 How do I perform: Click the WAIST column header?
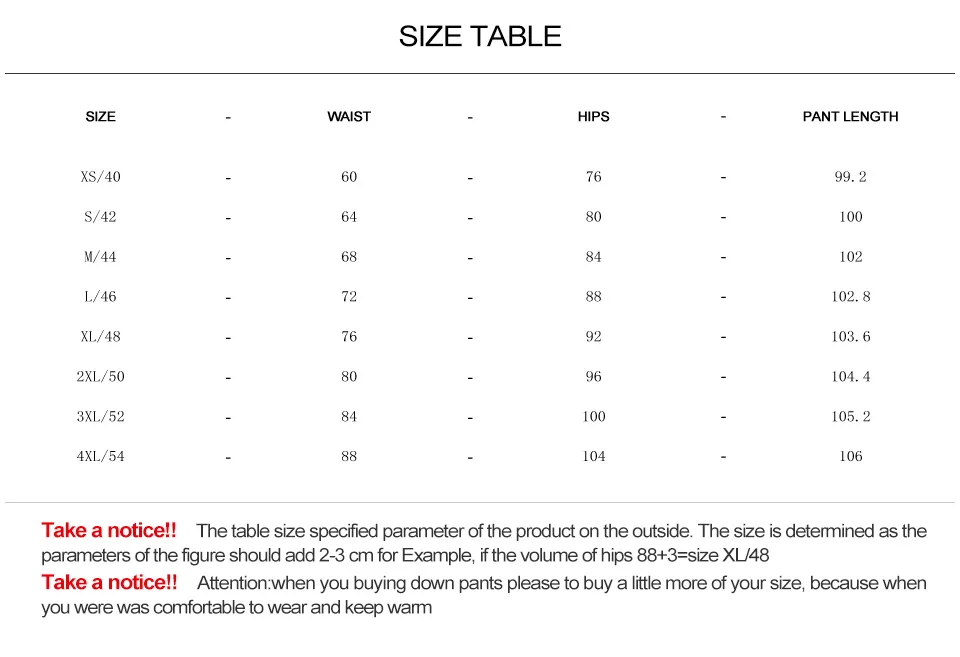349,117
